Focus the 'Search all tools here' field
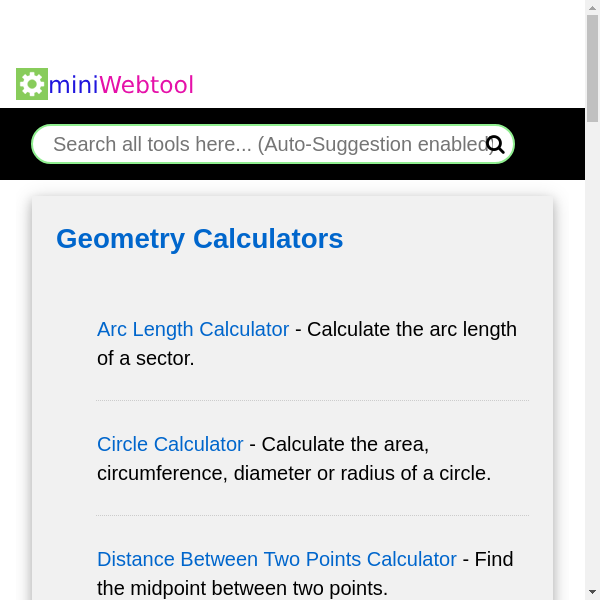 (x=260, y=144)
